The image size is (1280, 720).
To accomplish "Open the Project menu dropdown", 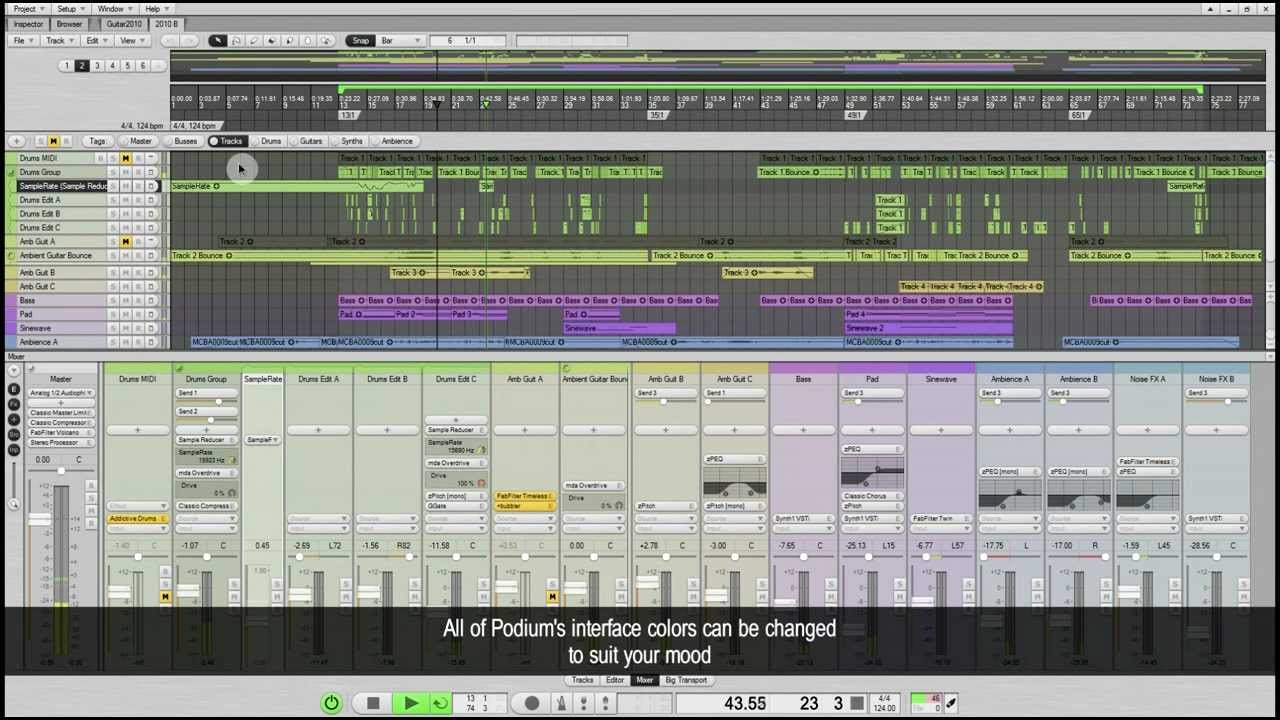I will pos(28,9).
